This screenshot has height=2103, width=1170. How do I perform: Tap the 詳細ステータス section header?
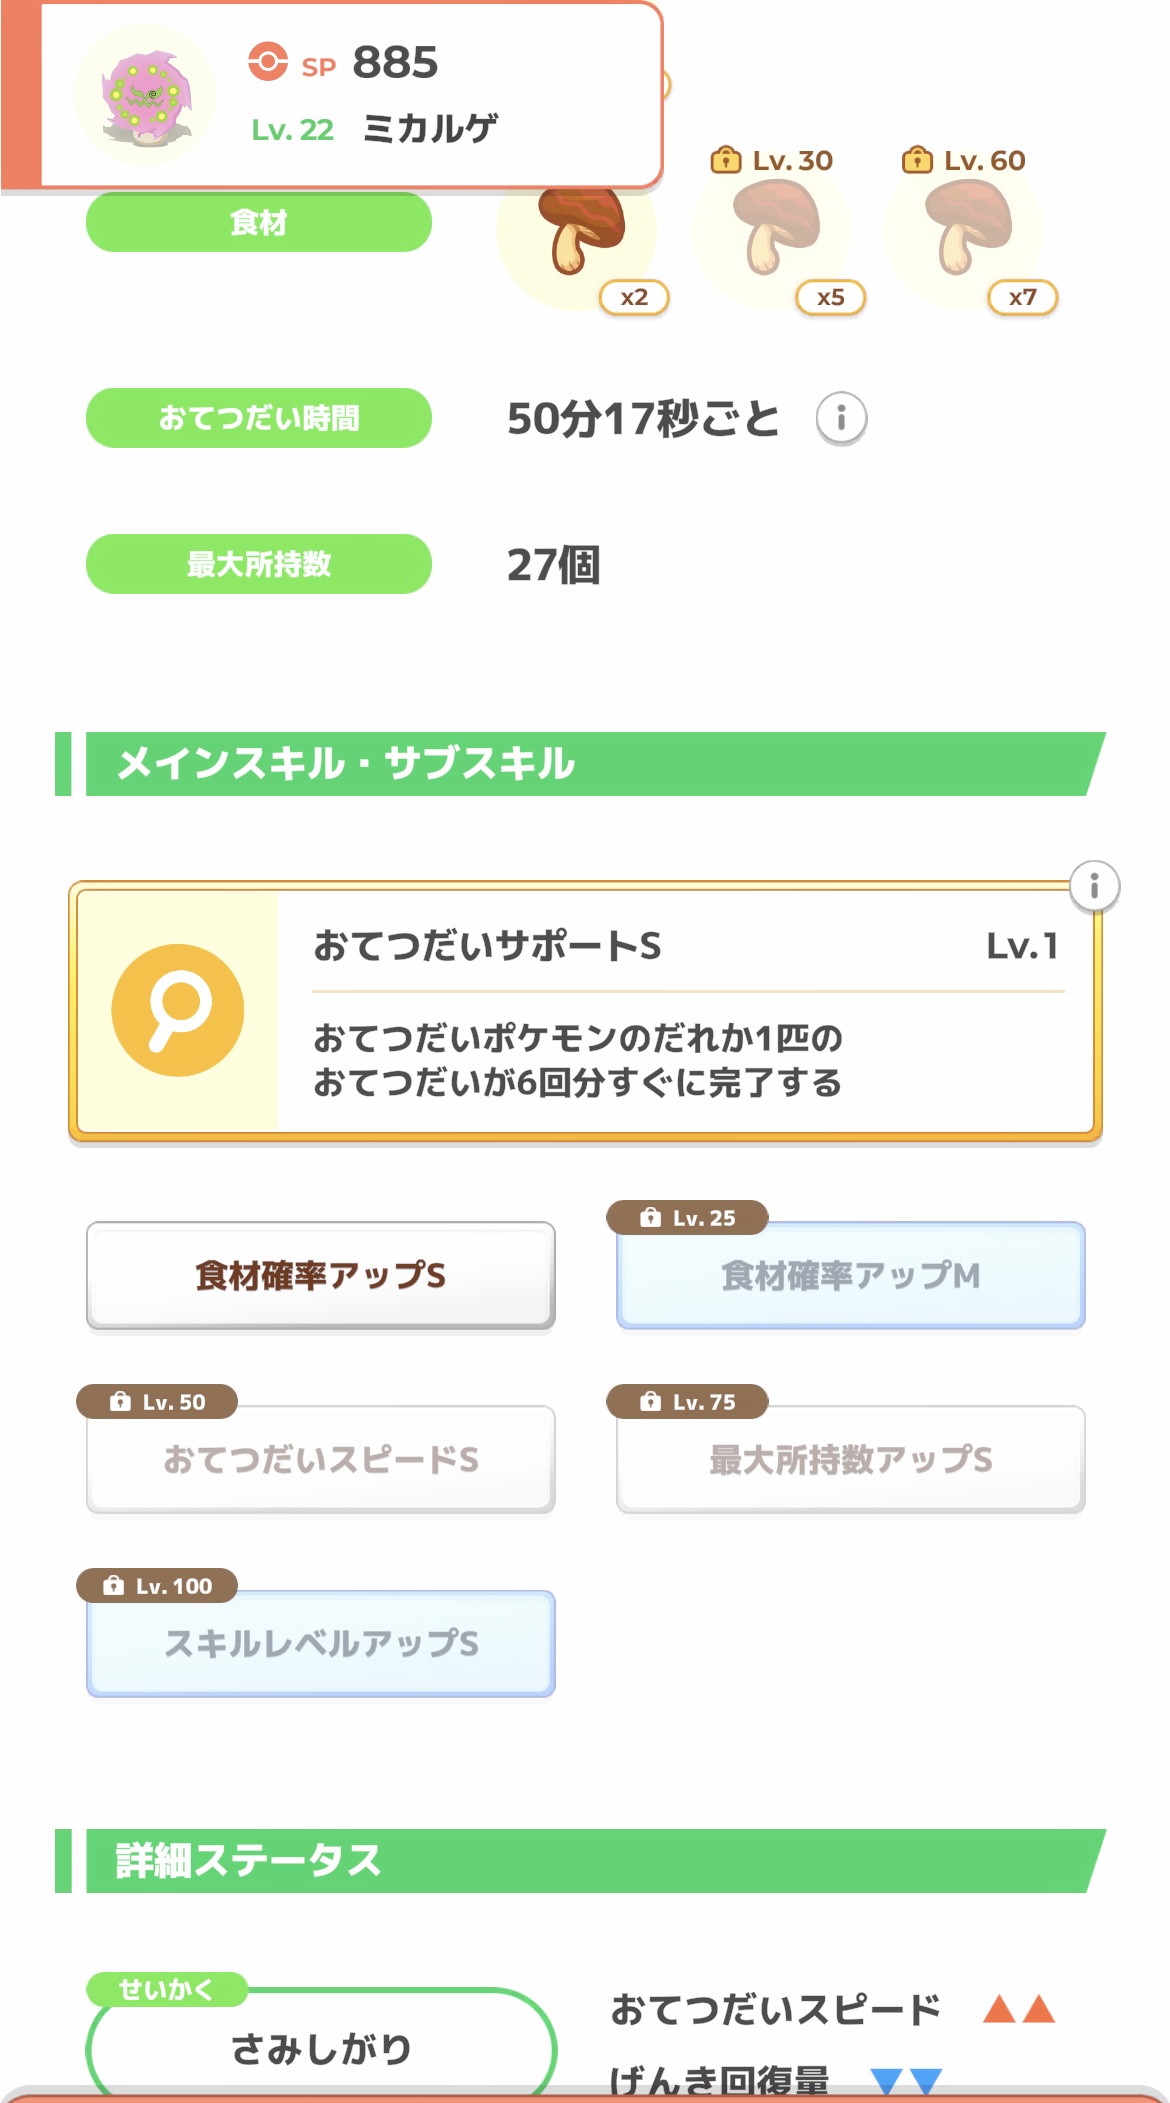(x=580, y=1861)
